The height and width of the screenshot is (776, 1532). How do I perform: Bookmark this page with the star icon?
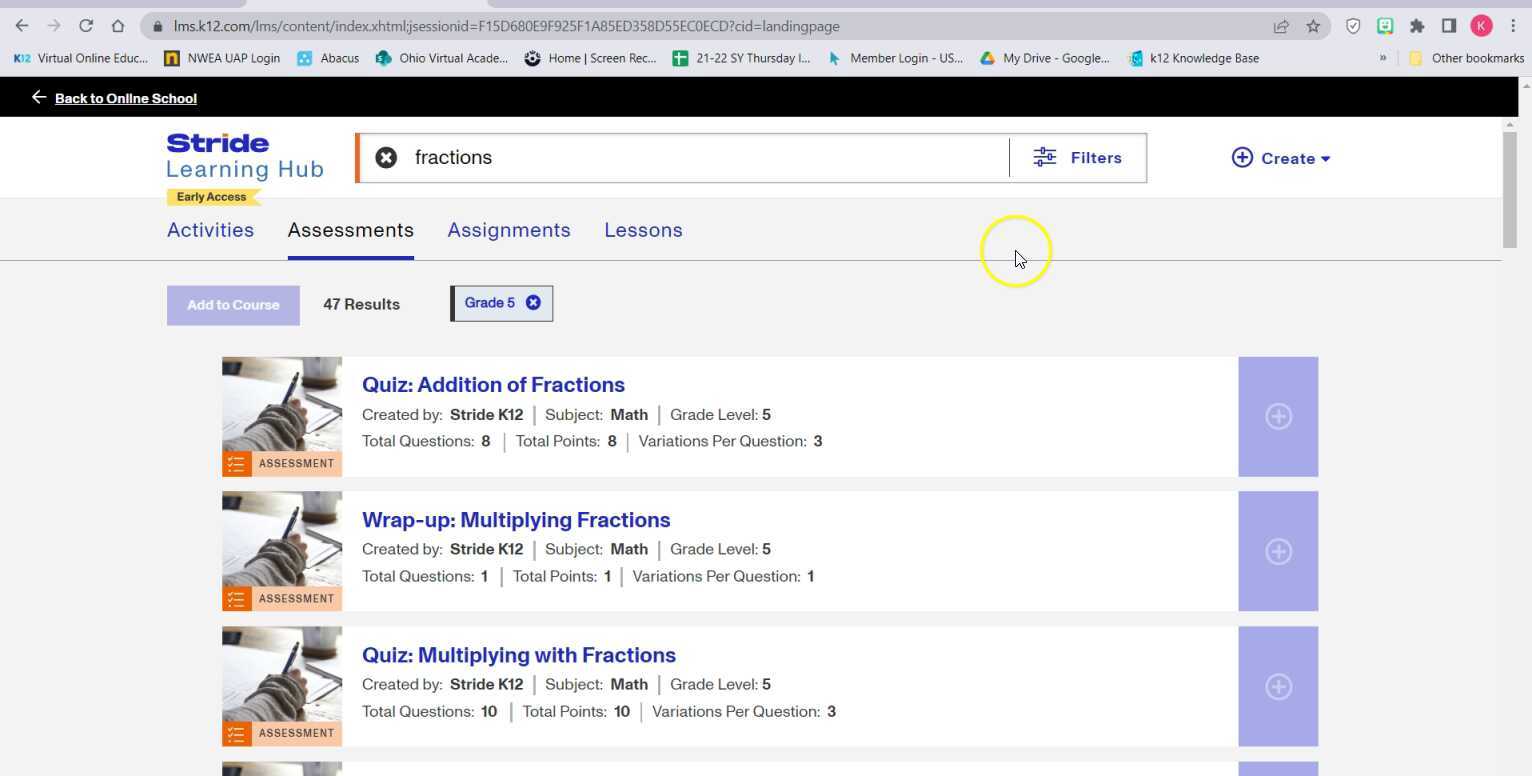tap(1313, 26)
